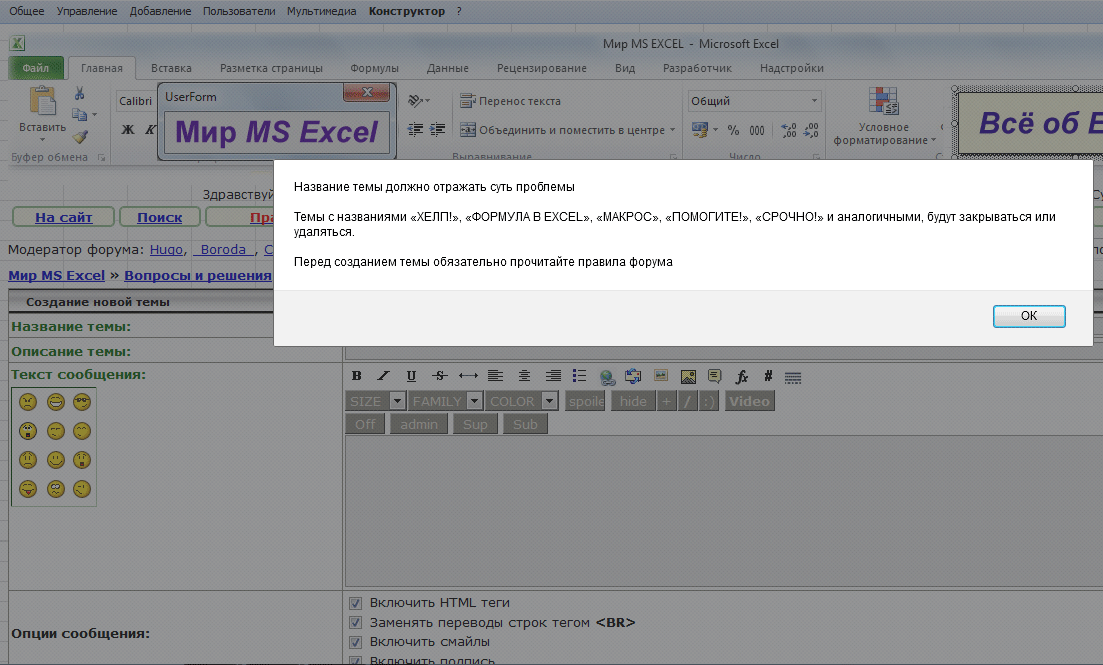
Task: Decrease indent in the Excel ribbon
Action: tap(416, 129)
